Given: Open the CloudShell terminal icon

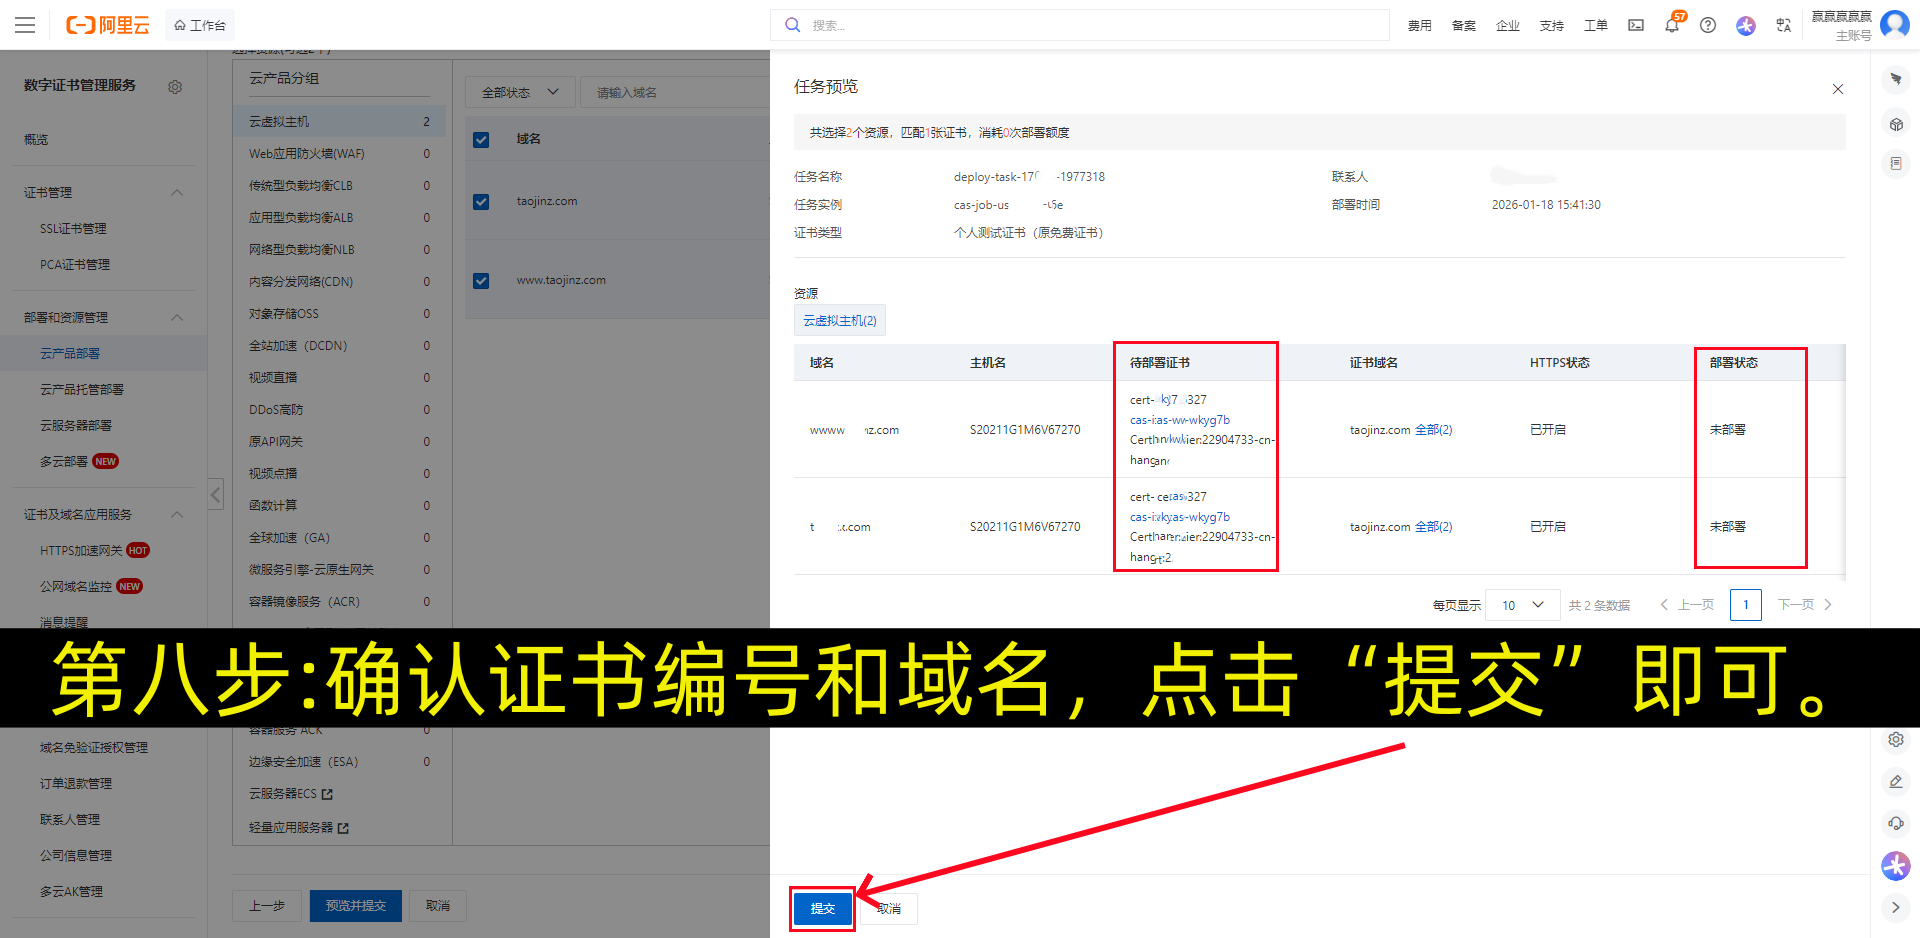Looking at the screenshot, I should pyautogui.click(x=1635, y=25).
